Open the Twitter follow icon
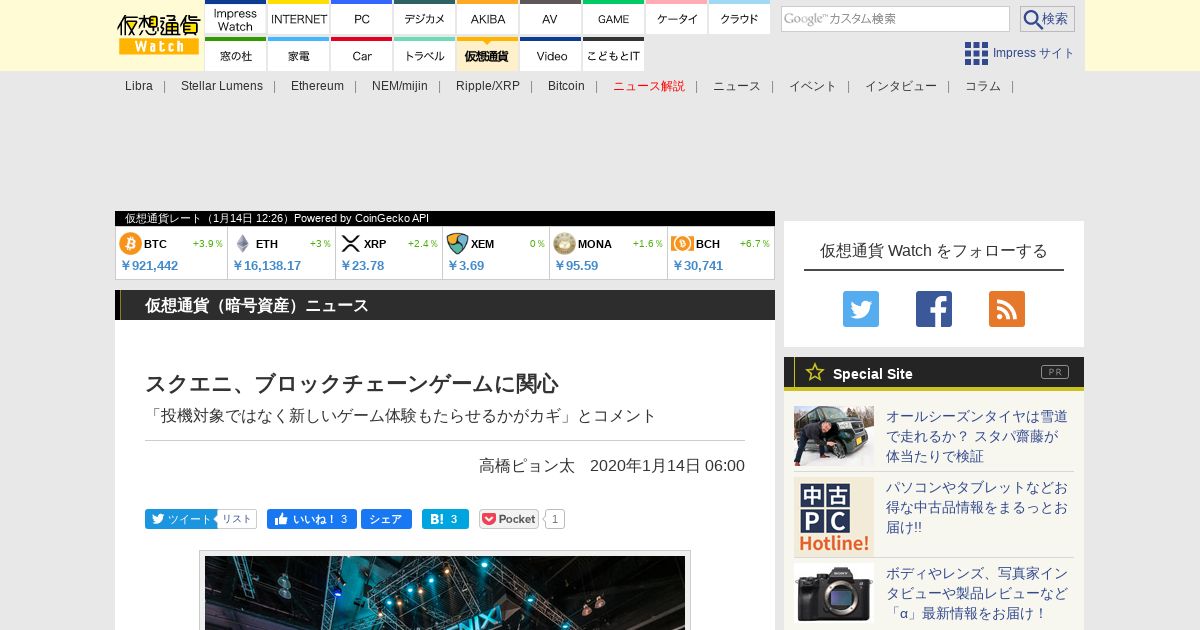The width and height of the screenshot is (1200, 630). 861,309
